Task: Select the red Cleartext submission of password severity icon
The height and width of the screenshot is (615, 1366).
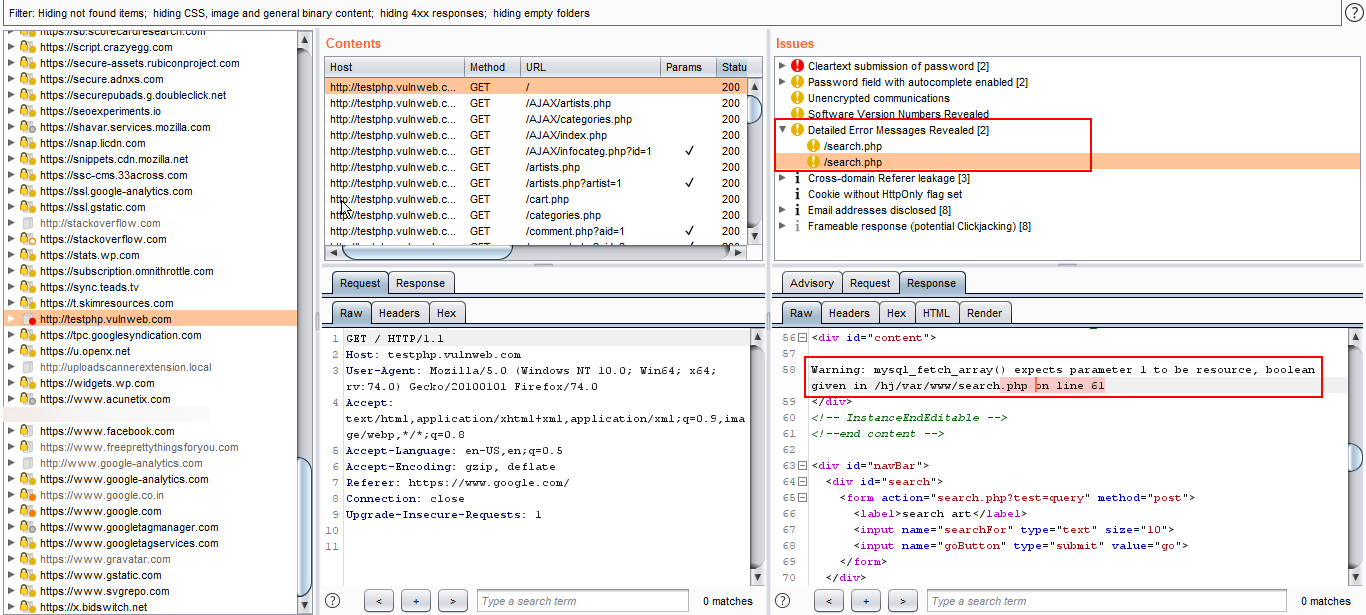Action: 797,66
